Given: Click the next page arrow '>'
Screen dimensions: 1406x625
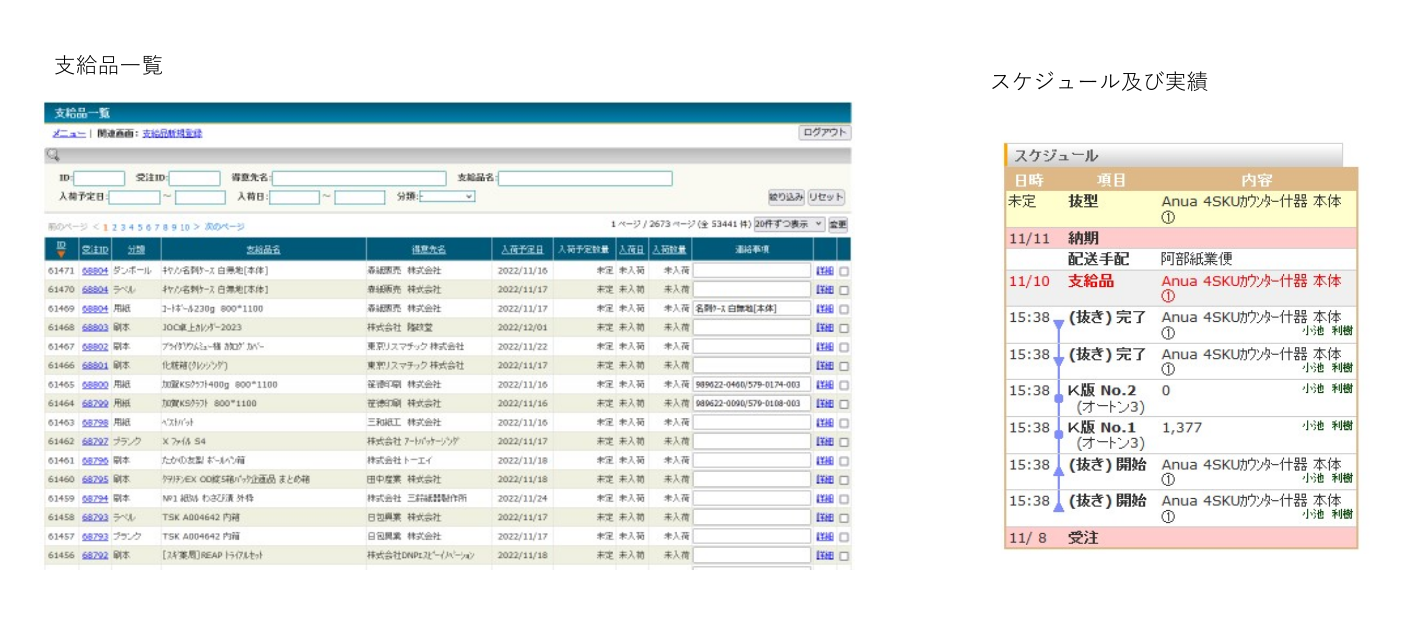Looking at the screenshot, I should click(x=197, y=227).
